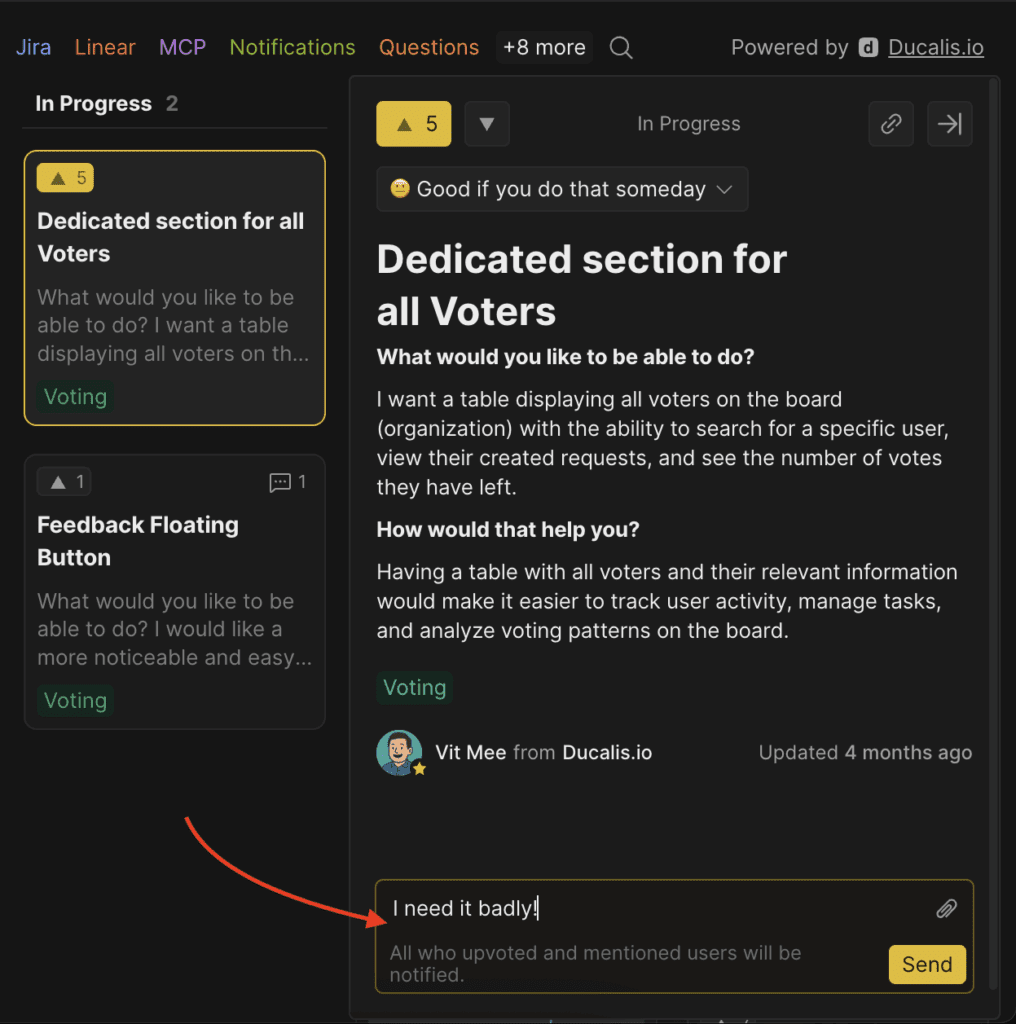Click the comment bubble icon on Feedback card
The width and height of the screenshot is (1016, 1024).
(x=281, y=482)
